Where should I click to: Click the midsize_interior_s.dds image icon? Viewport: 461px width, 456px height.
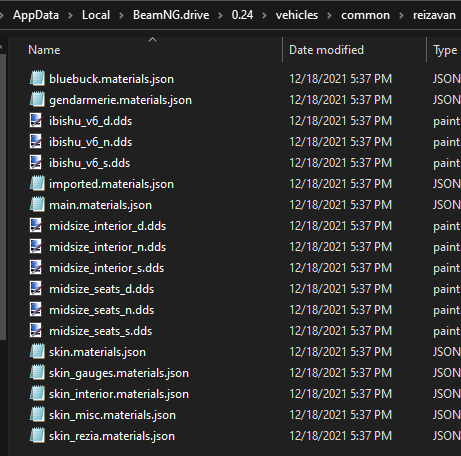(x=36, y=267)
